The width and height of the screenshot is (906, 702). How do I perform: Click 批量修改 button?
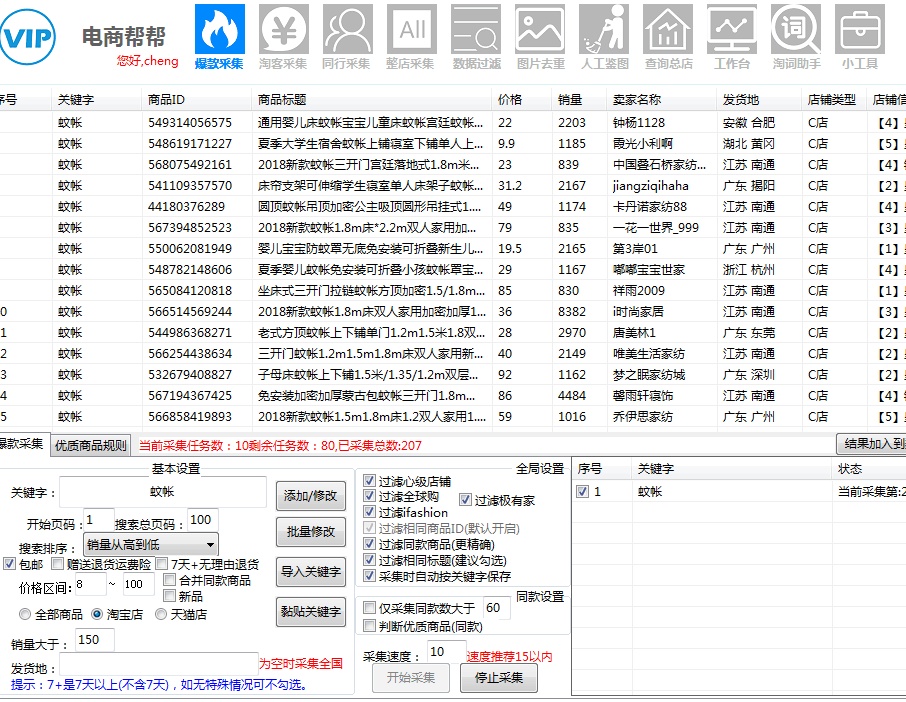point(311,532)
